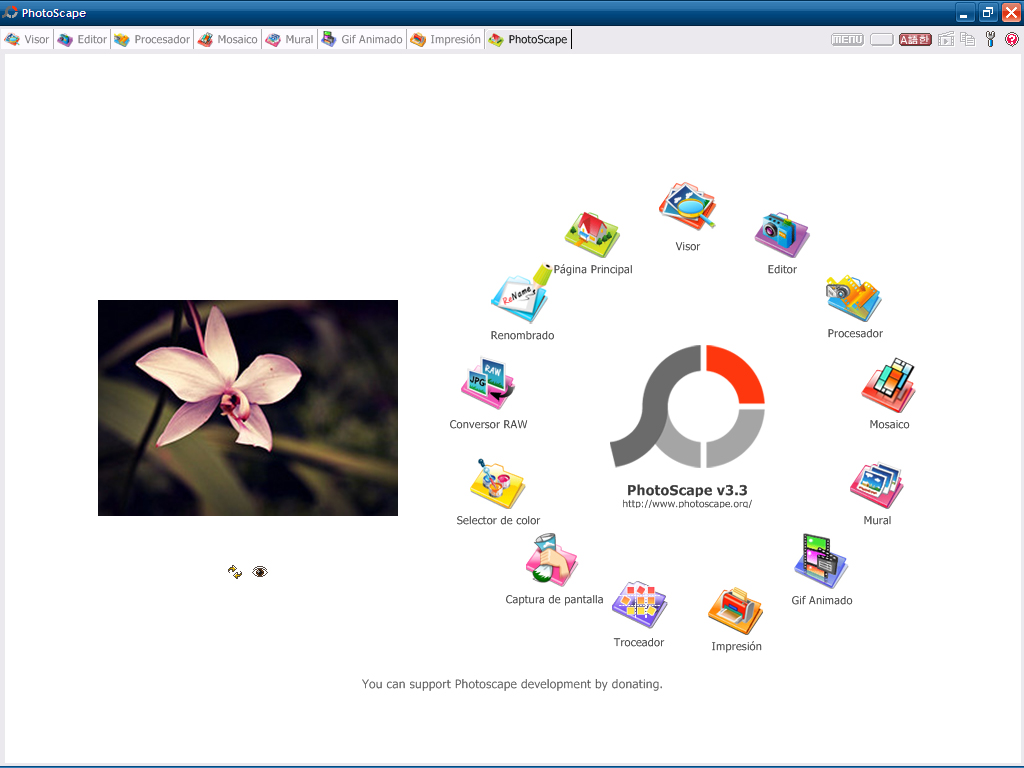Open the Visor icon in the circular launcher
1024x768 pixels.
coord(687,206)
